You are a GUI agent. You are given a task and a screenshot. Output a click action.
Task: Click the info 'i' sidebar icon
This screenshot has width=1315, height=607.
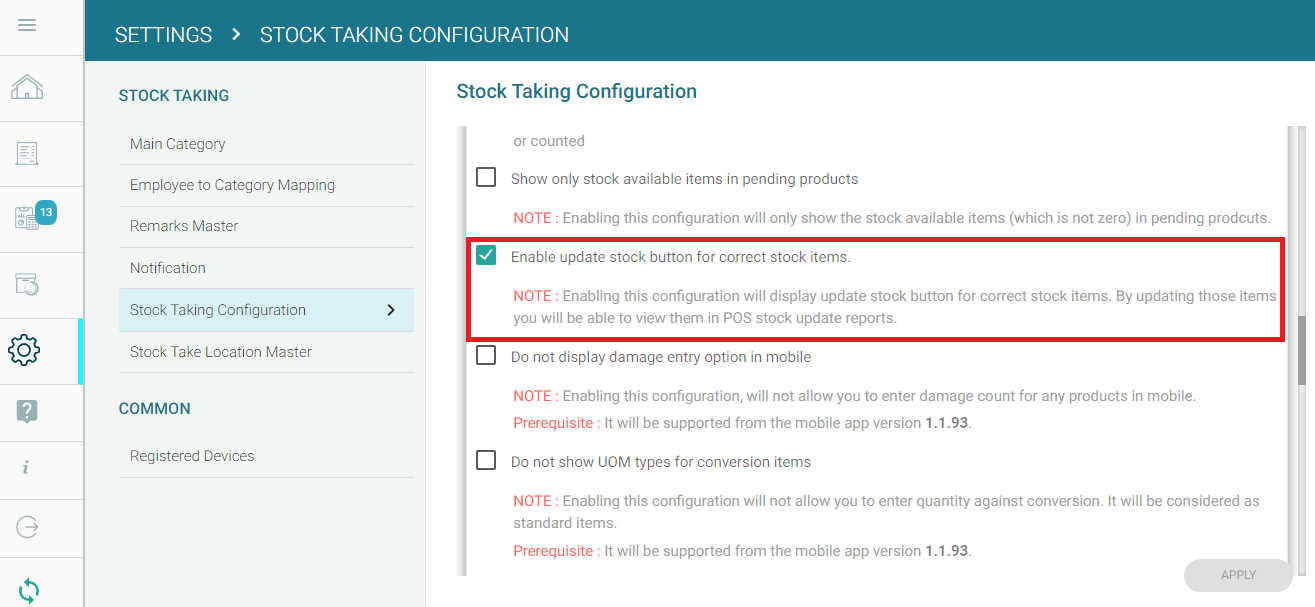[26, 468]
